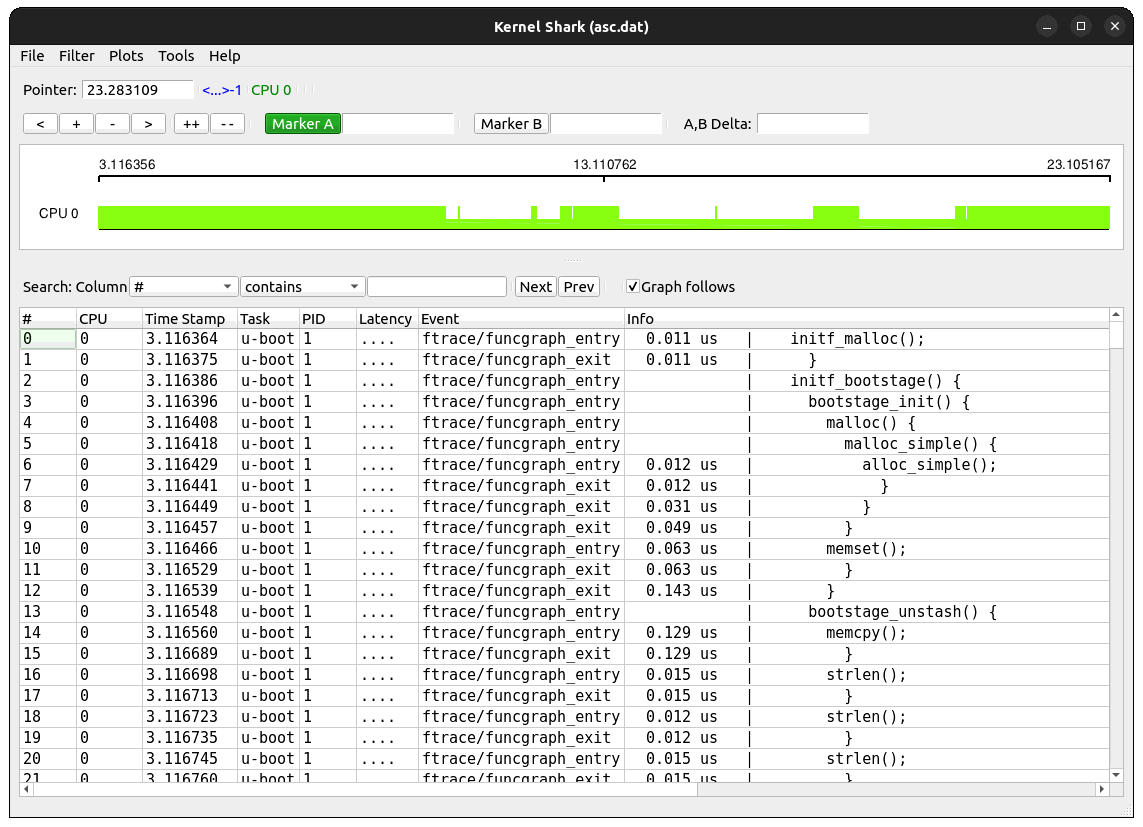Click the scroll left '<' button

coord(40,124)
